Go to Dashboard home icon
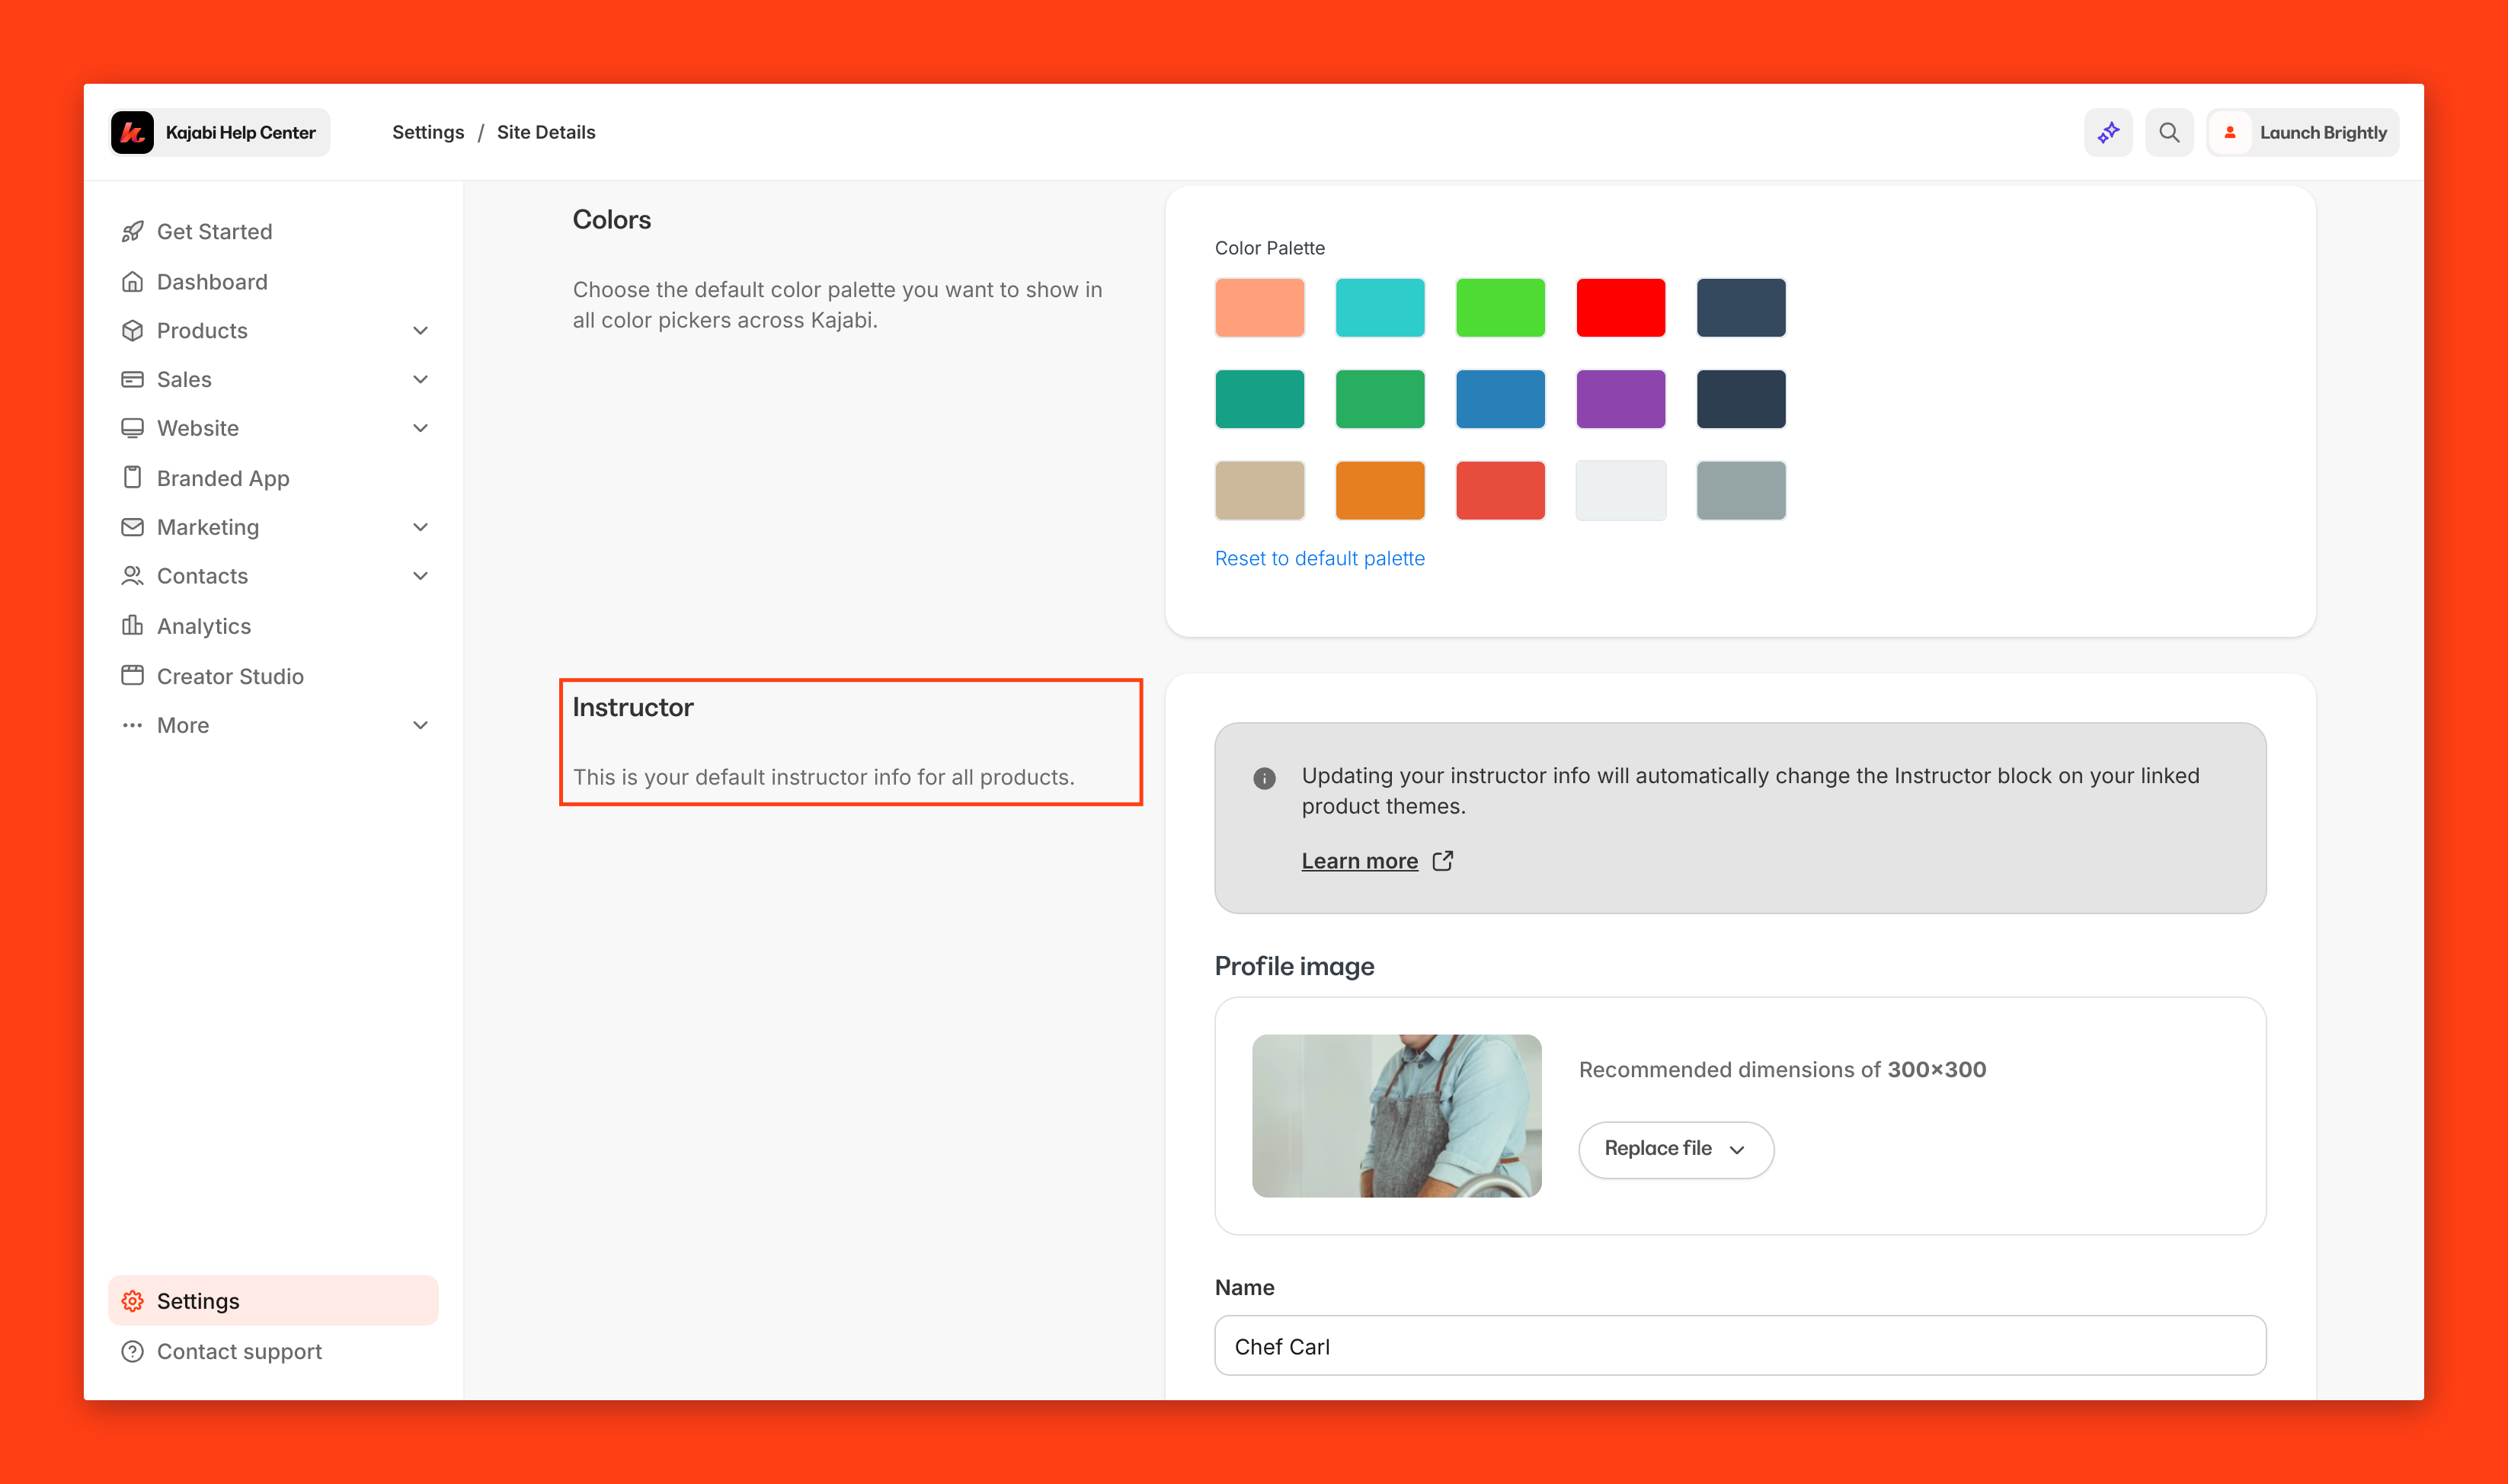The height and width of the screenshot is (1484, 2508). pos(132,281)
